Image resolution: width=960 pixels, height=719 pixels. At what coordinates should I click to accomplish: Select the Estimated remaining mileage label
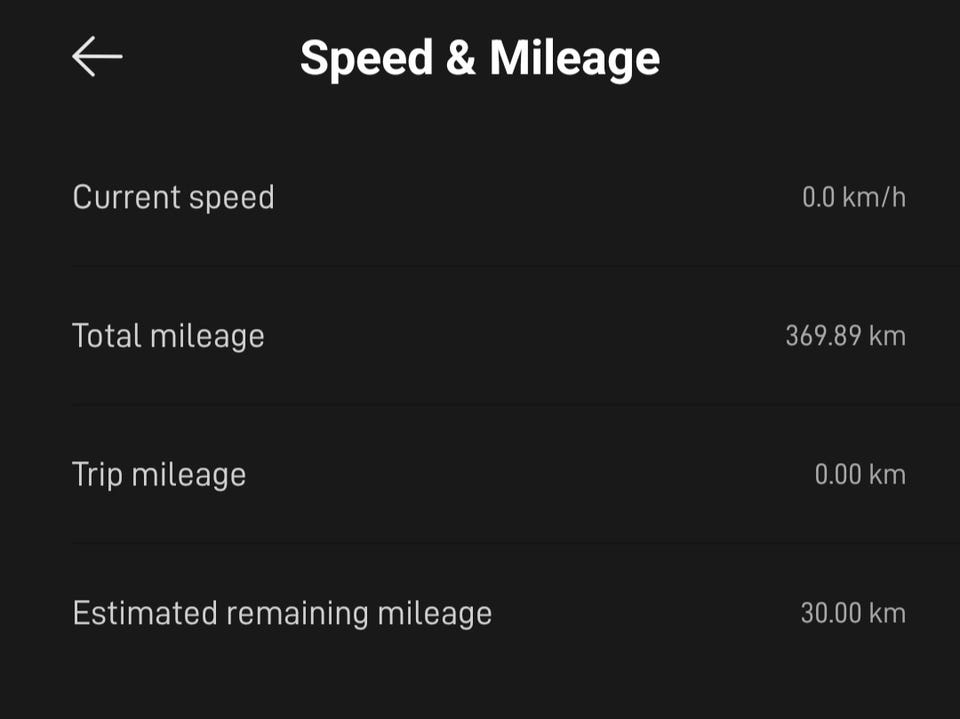tap(282, 612)
